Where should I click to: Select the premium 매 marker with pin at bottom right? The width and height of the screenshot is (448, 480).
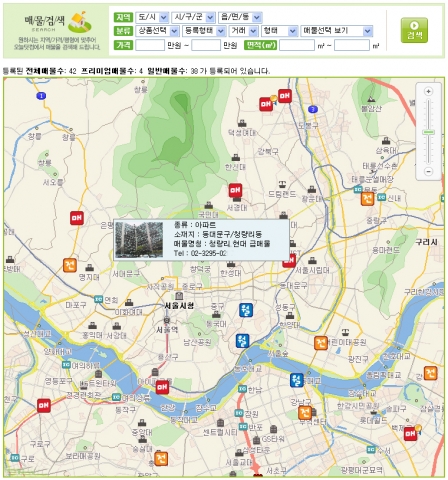point(411,433)
